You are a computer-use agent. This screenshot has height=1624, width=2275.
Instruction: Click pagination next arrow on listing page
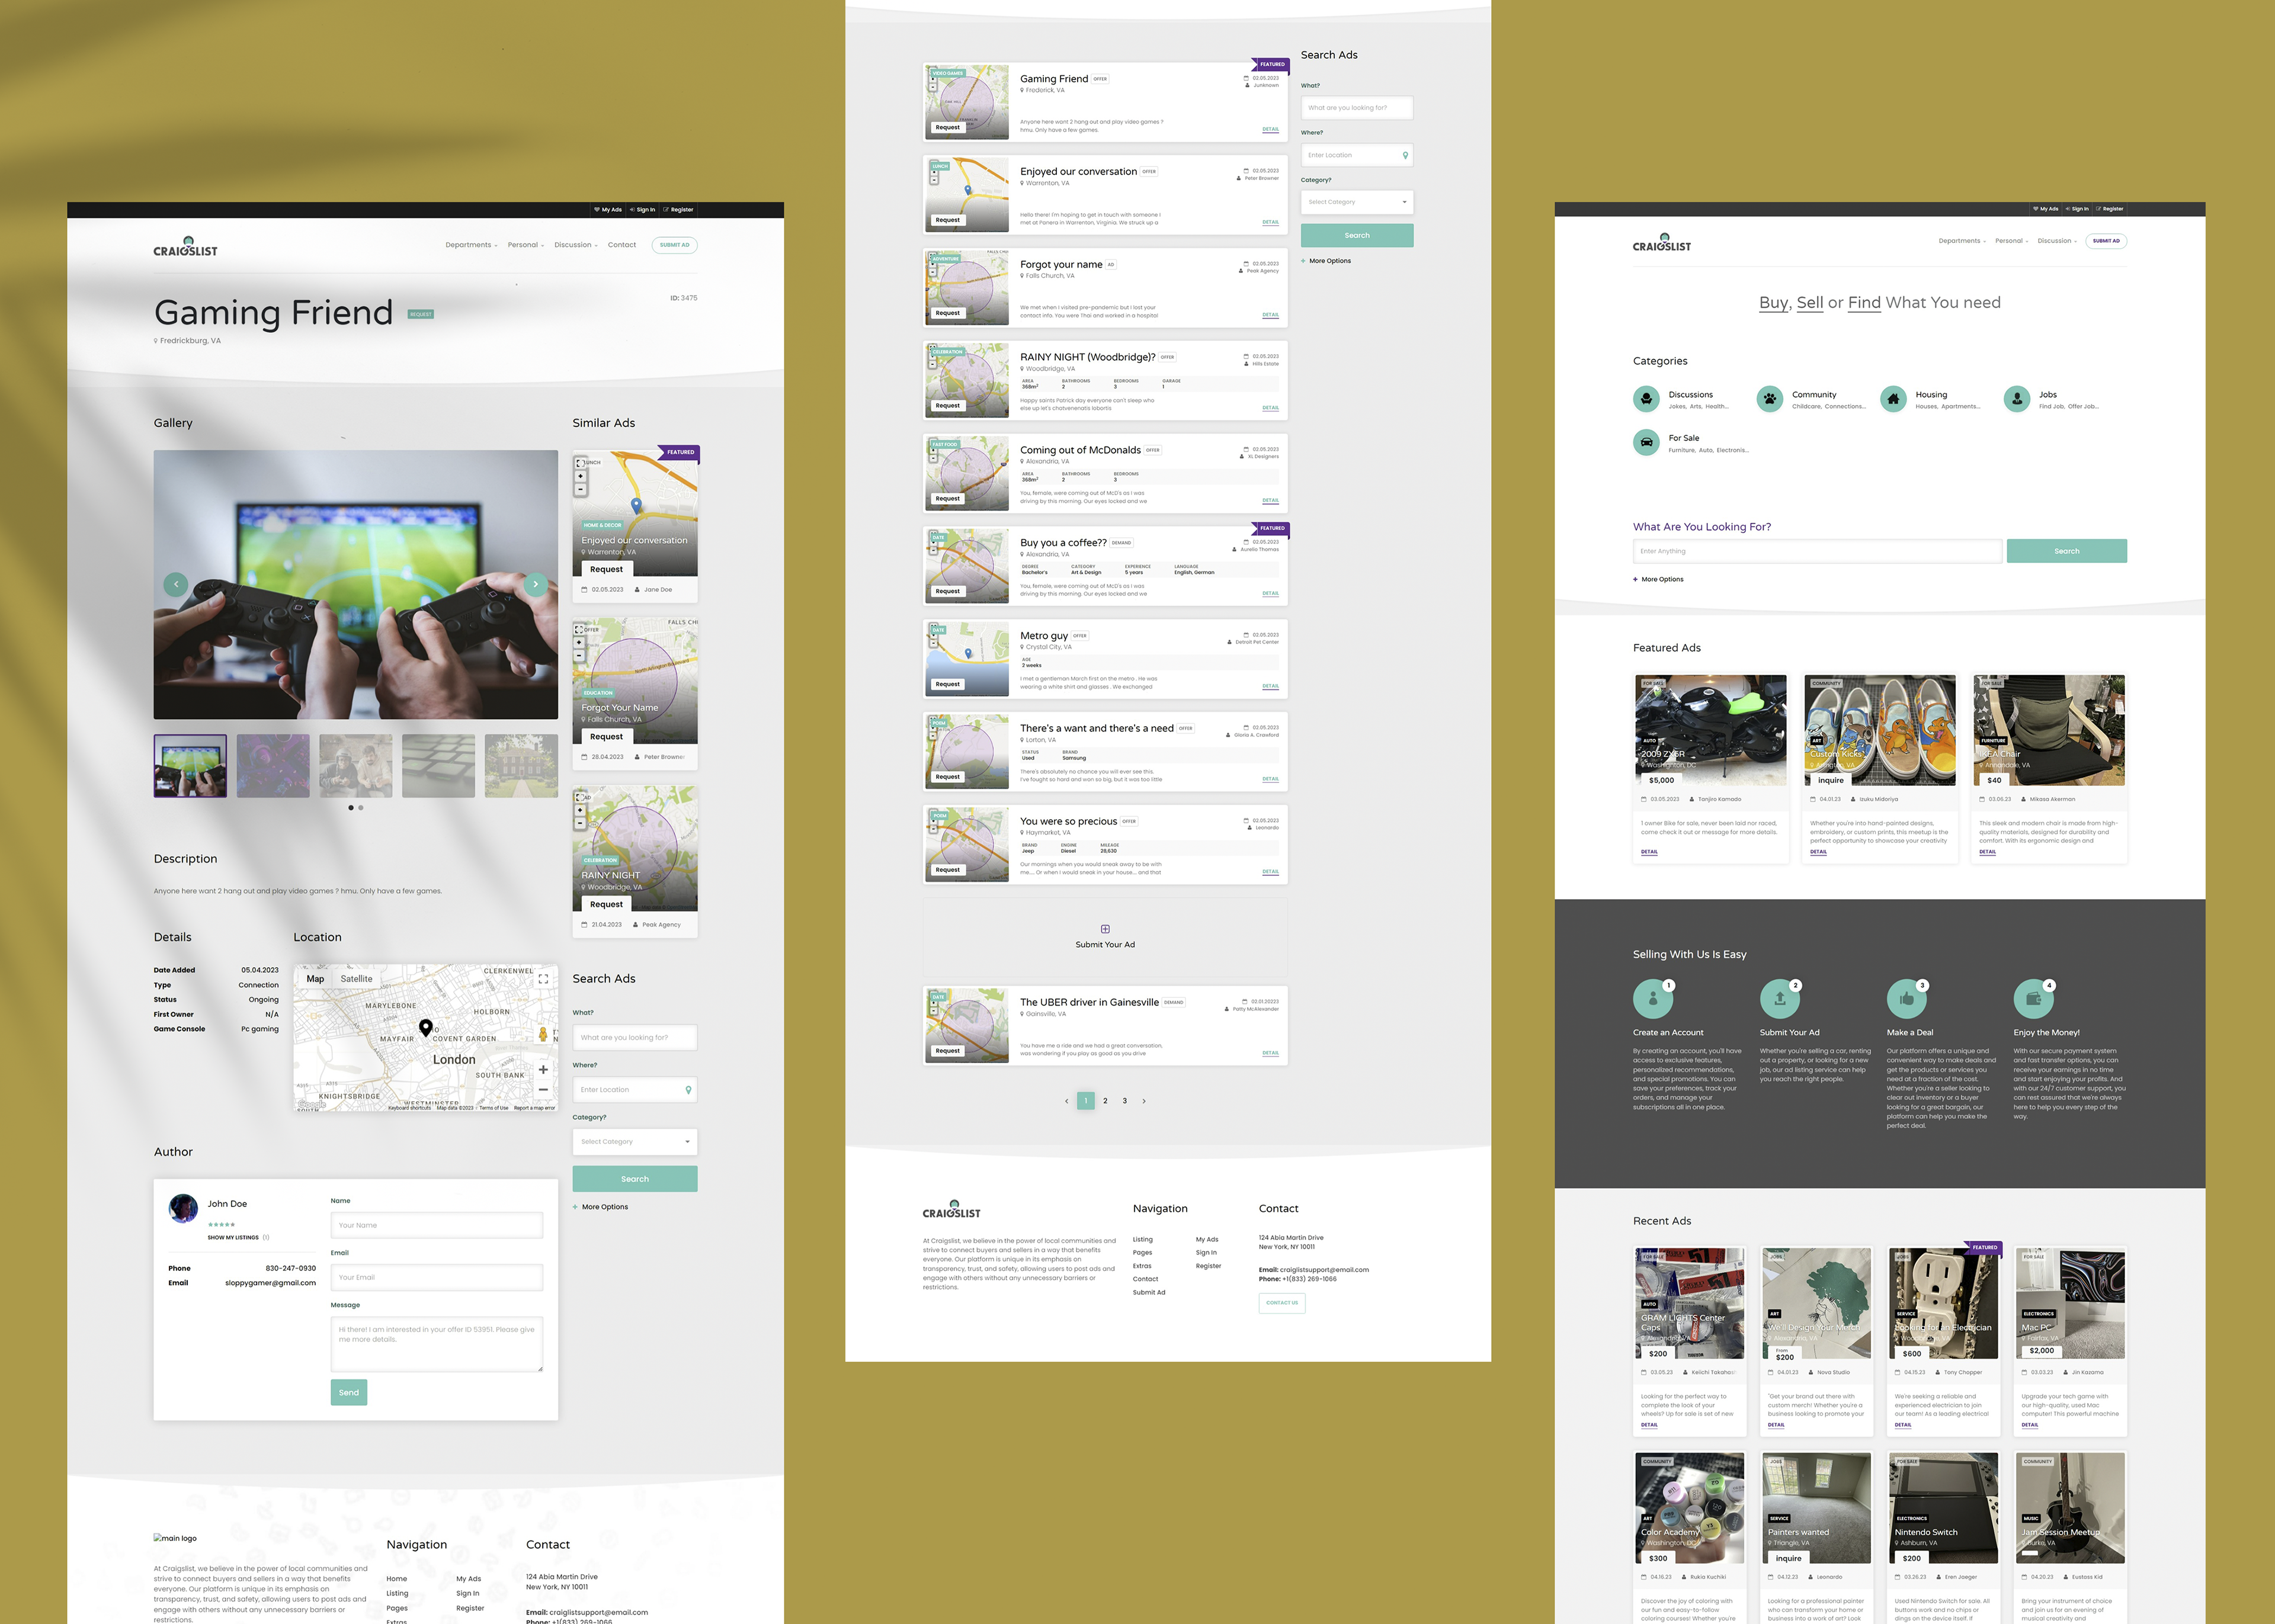coord(1144,1101)
